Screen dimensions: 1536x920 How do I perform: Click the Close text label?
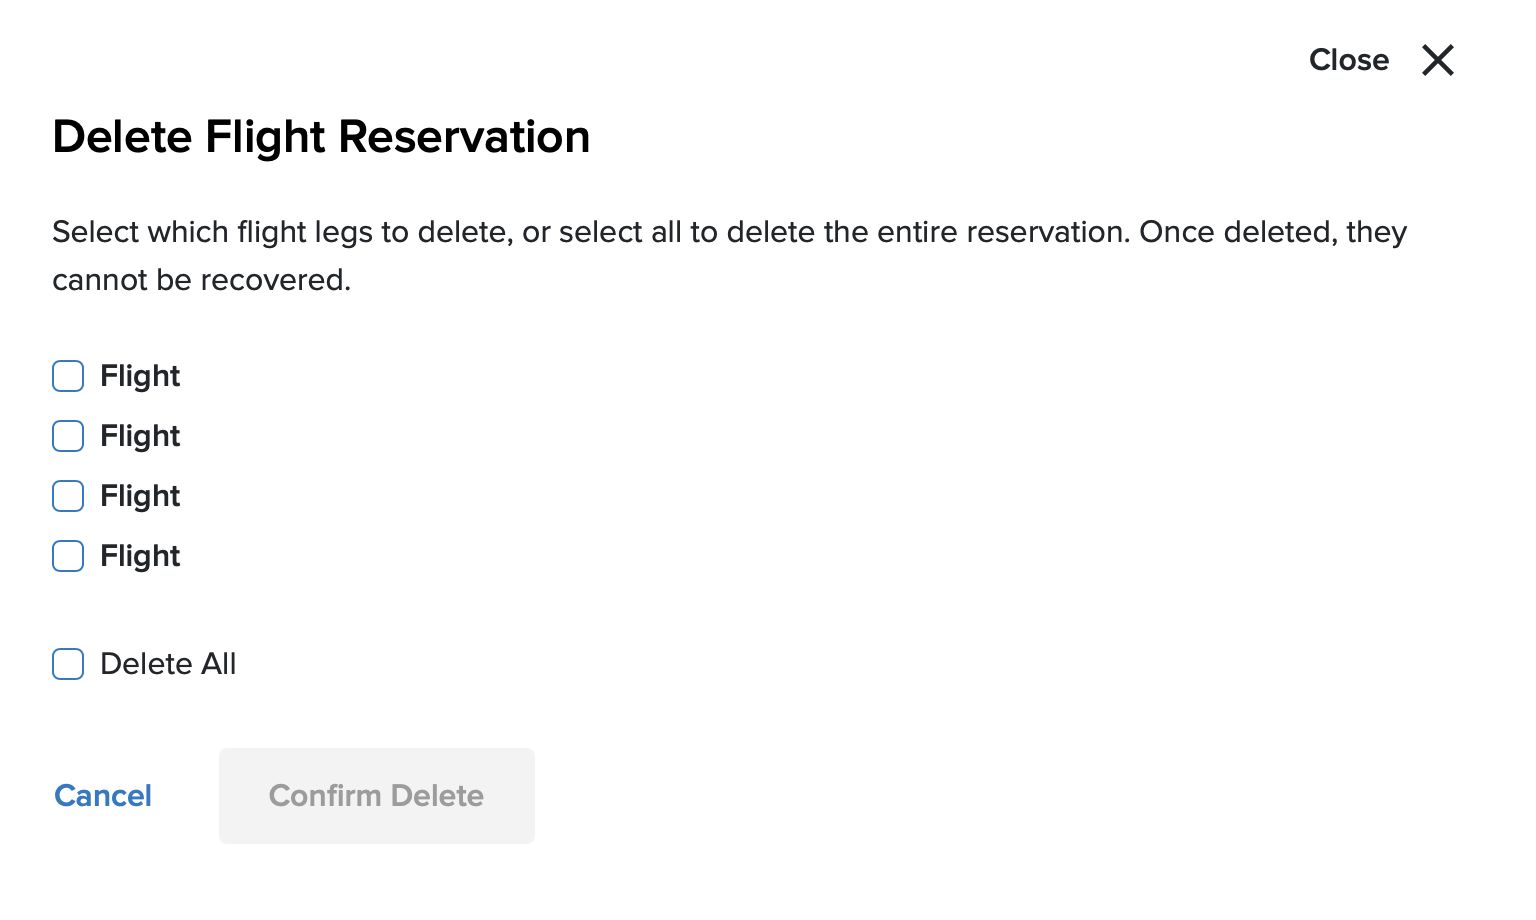(1348, 60)
